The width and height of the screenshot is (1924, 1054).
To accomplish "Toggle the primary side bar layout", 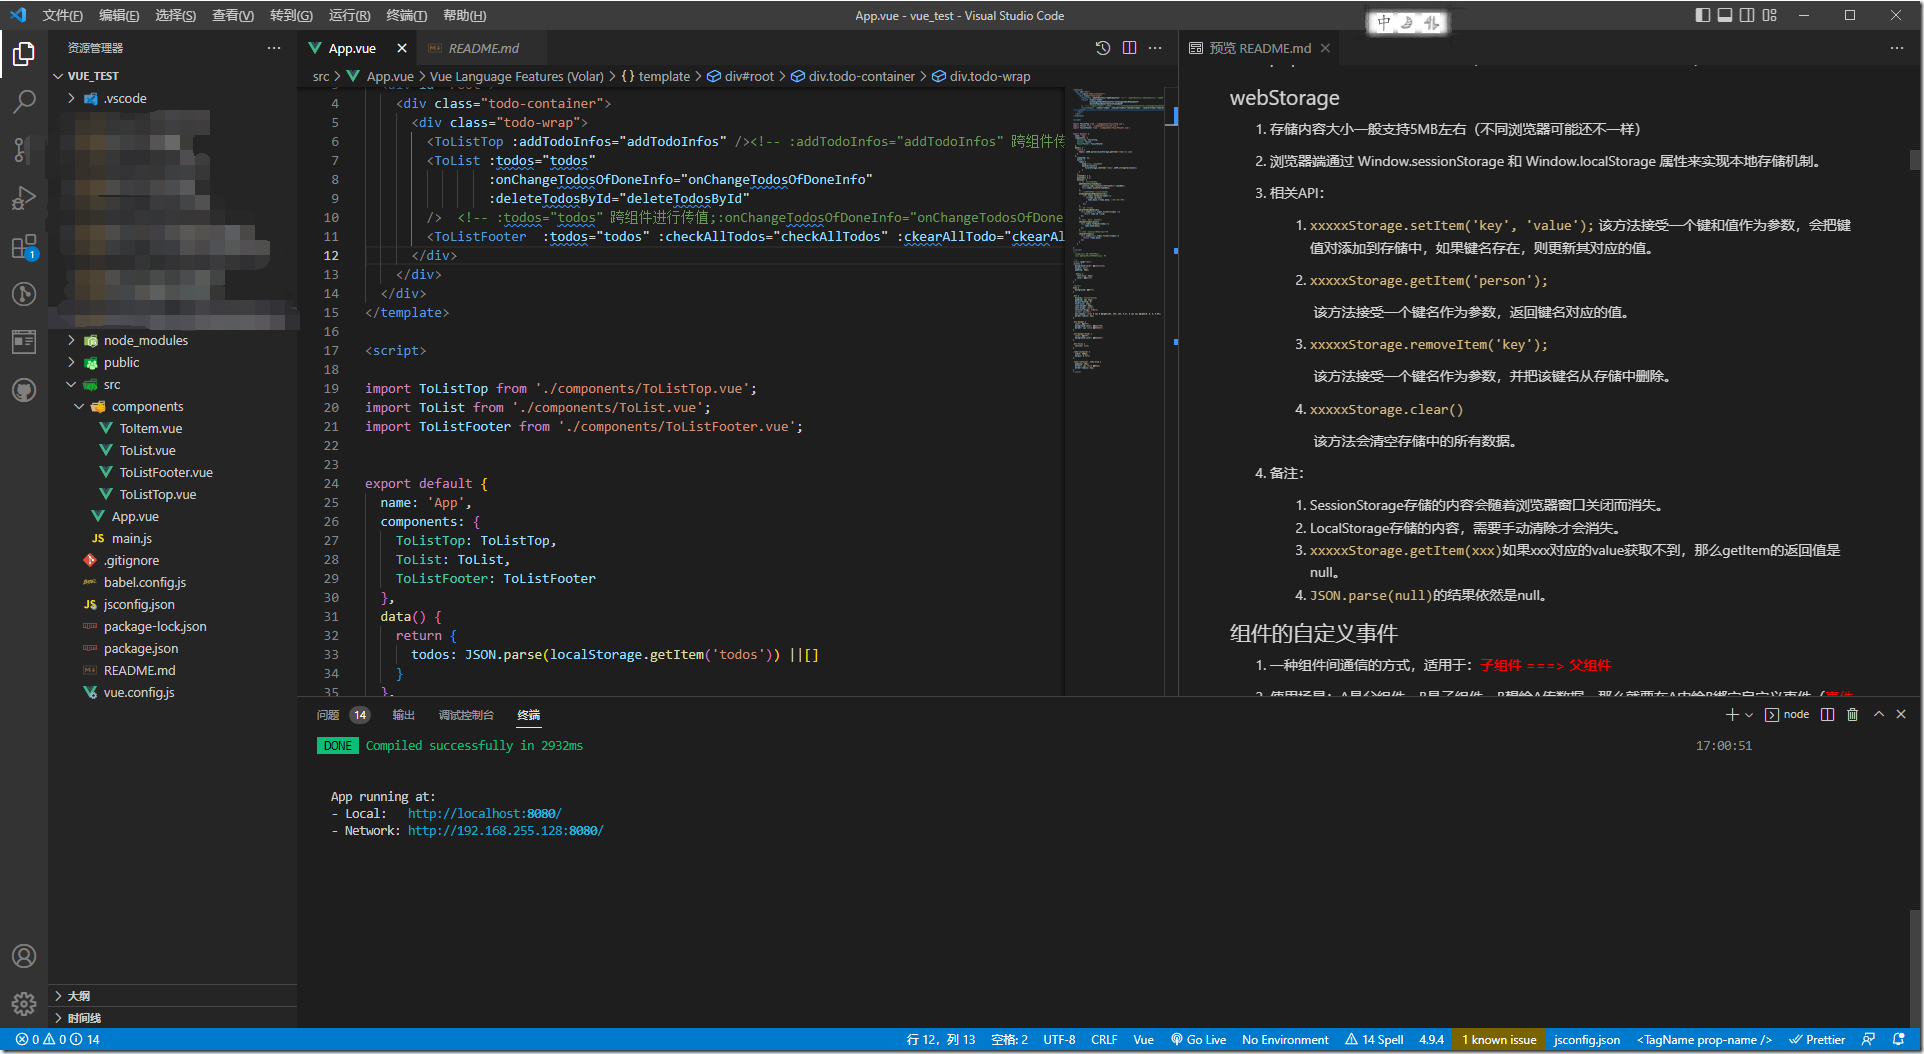I will click(x=1703, y=15).
